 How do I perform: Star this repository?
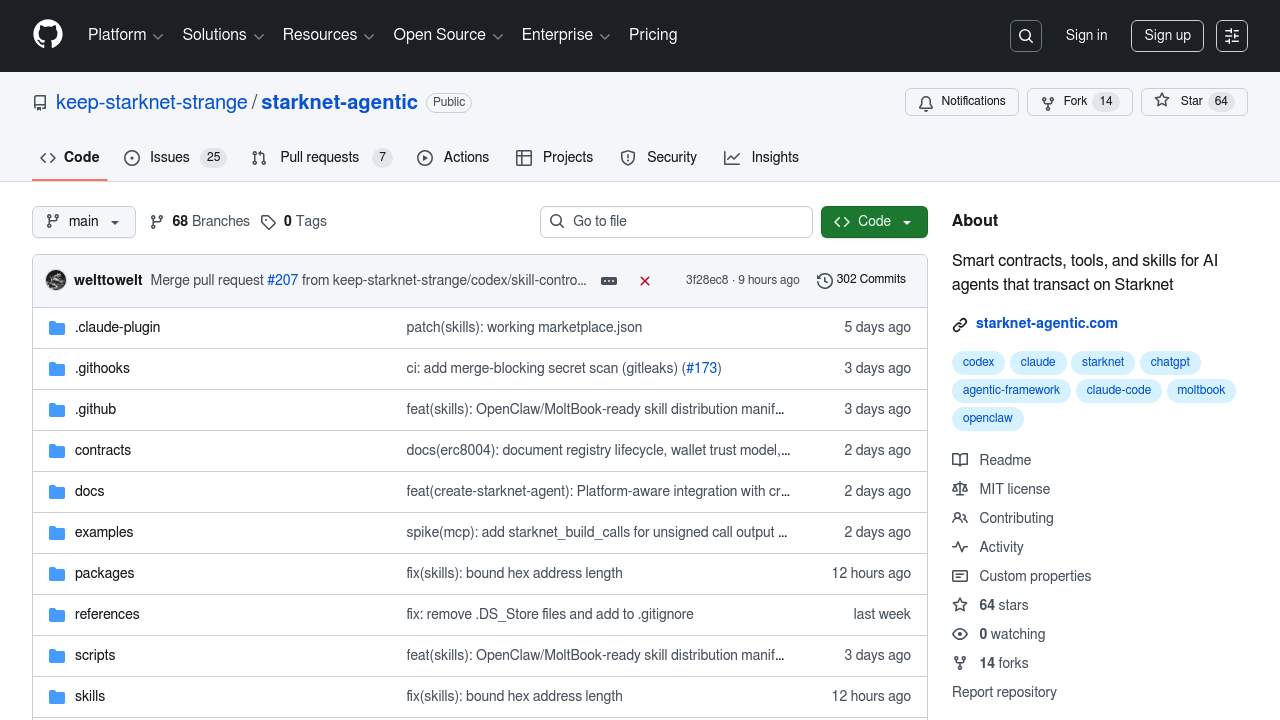[1180, 102]
